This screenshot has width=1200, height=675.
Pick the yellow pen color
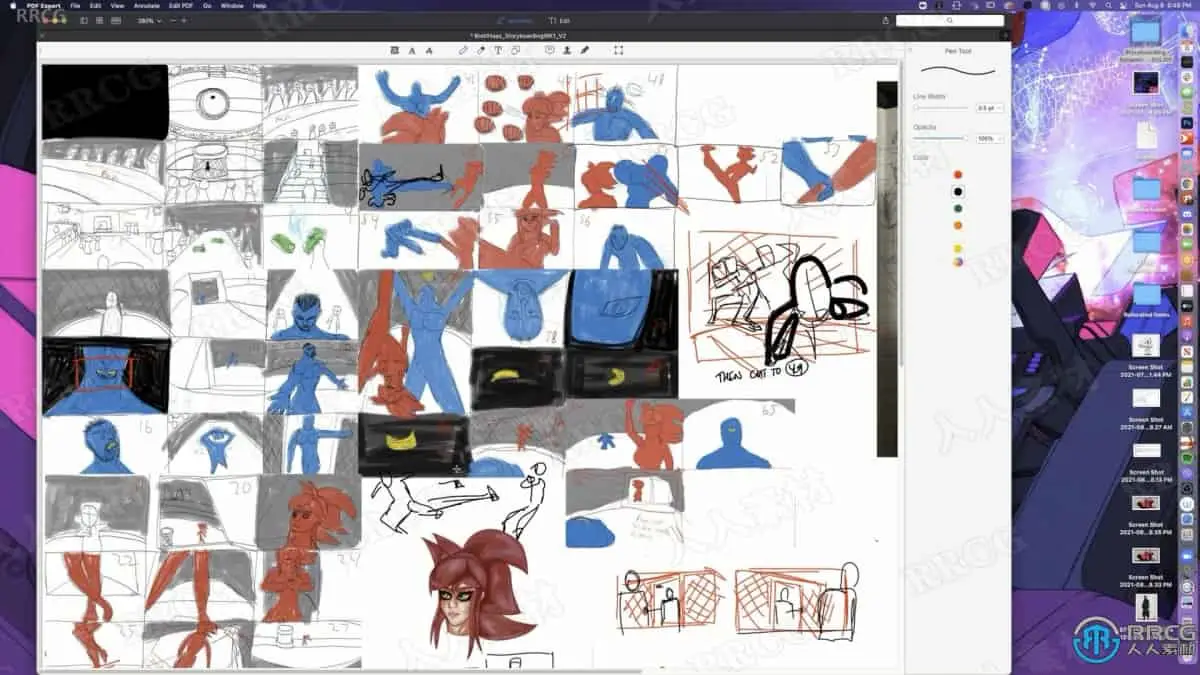click(958, 247)
